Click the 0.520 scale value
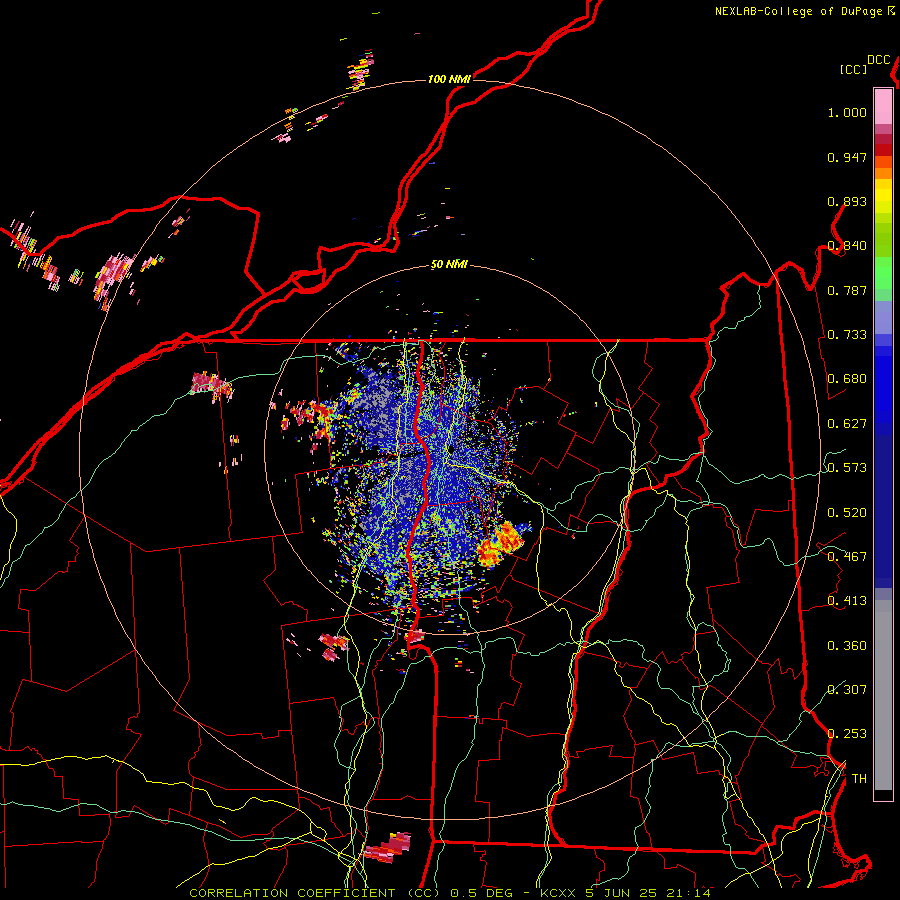The height and width of the screenshot is (900, 900). 847,513
